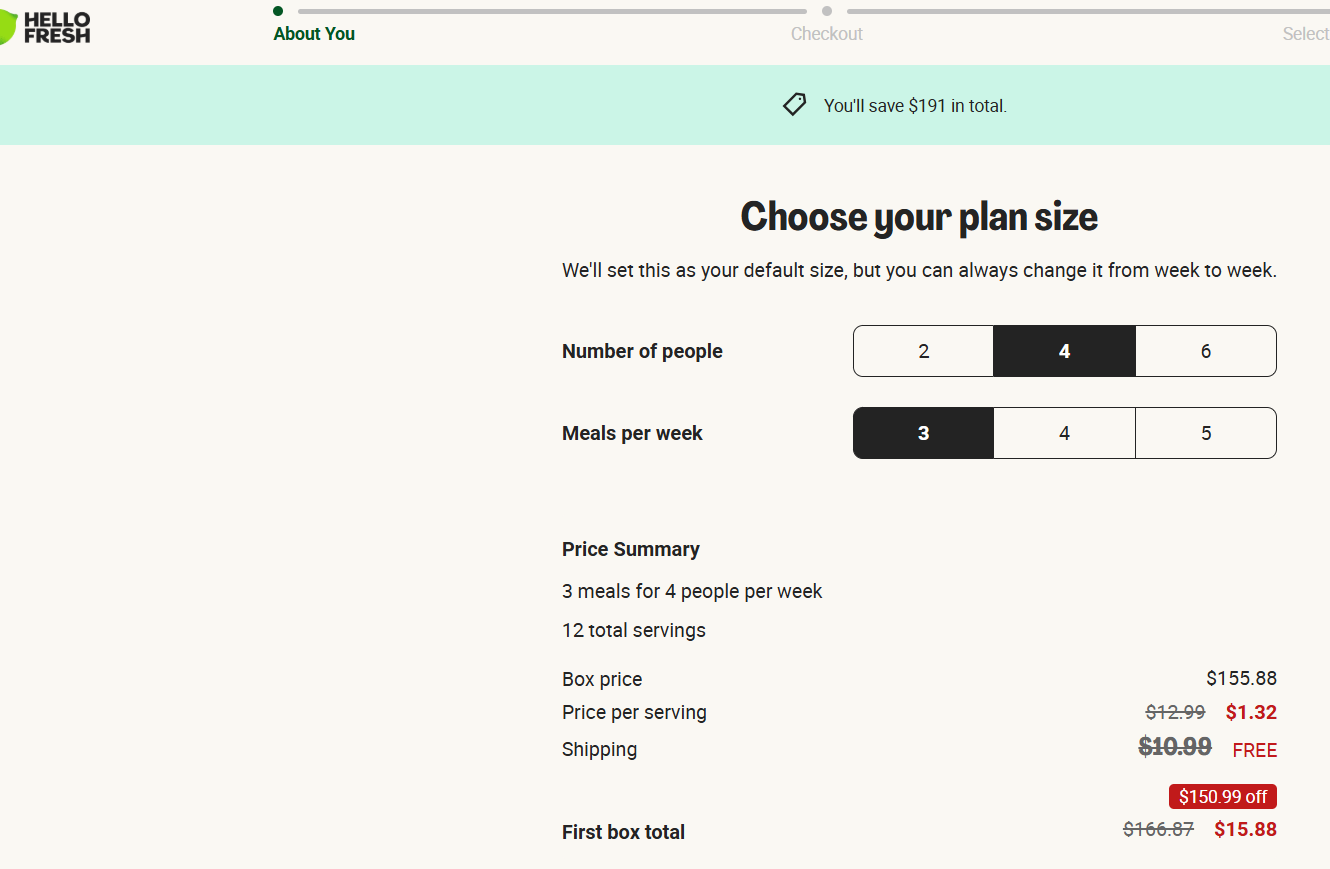Click the FREE shipping label
This screenshot has width=1330, height=869.
click(1254, 750)
